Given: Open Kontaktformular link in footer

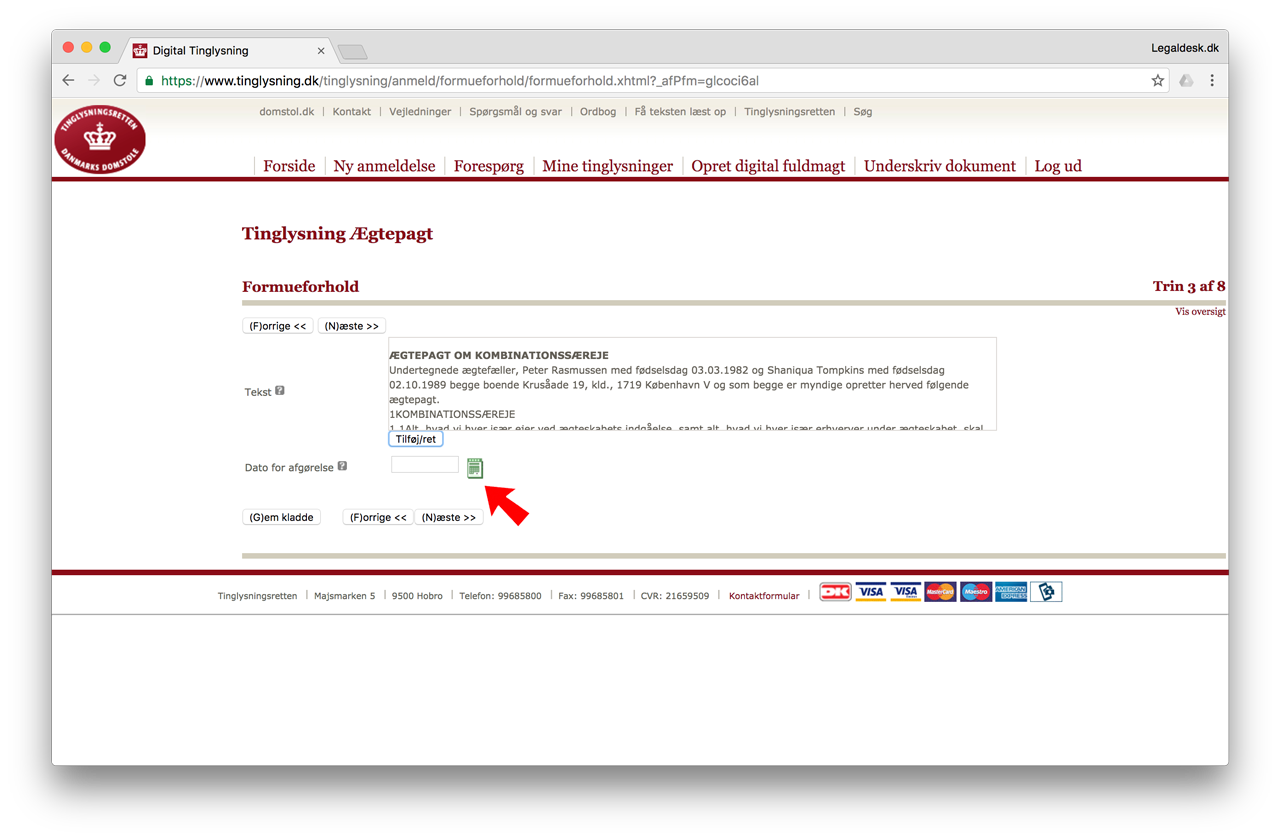Looking at the screenshot, I should click(764, 596).
